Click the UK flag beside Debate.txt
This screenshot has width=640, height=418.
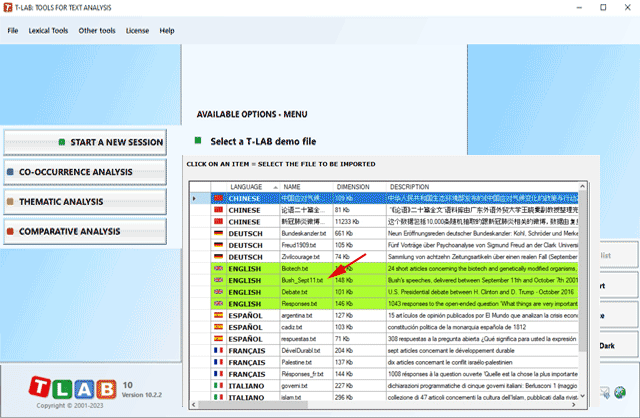pos(218,292)
